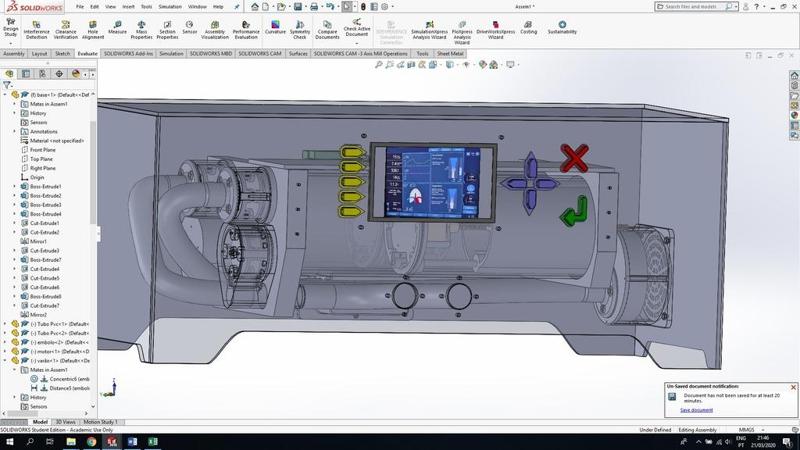Open the Simulation menu
The width and height of the screenshot is (800, 450).
[170, 6]
